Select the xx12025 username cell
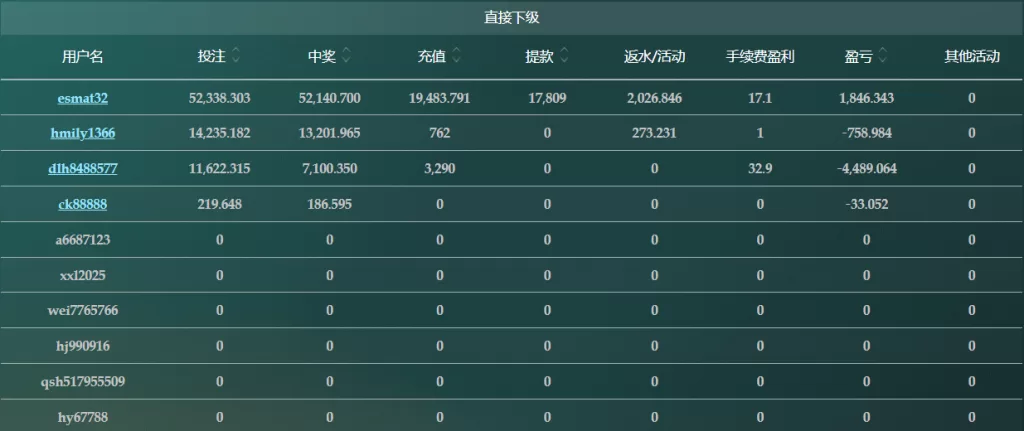Image resolution: width=1024 pixels, height=431 pixels. click(83, 276)
